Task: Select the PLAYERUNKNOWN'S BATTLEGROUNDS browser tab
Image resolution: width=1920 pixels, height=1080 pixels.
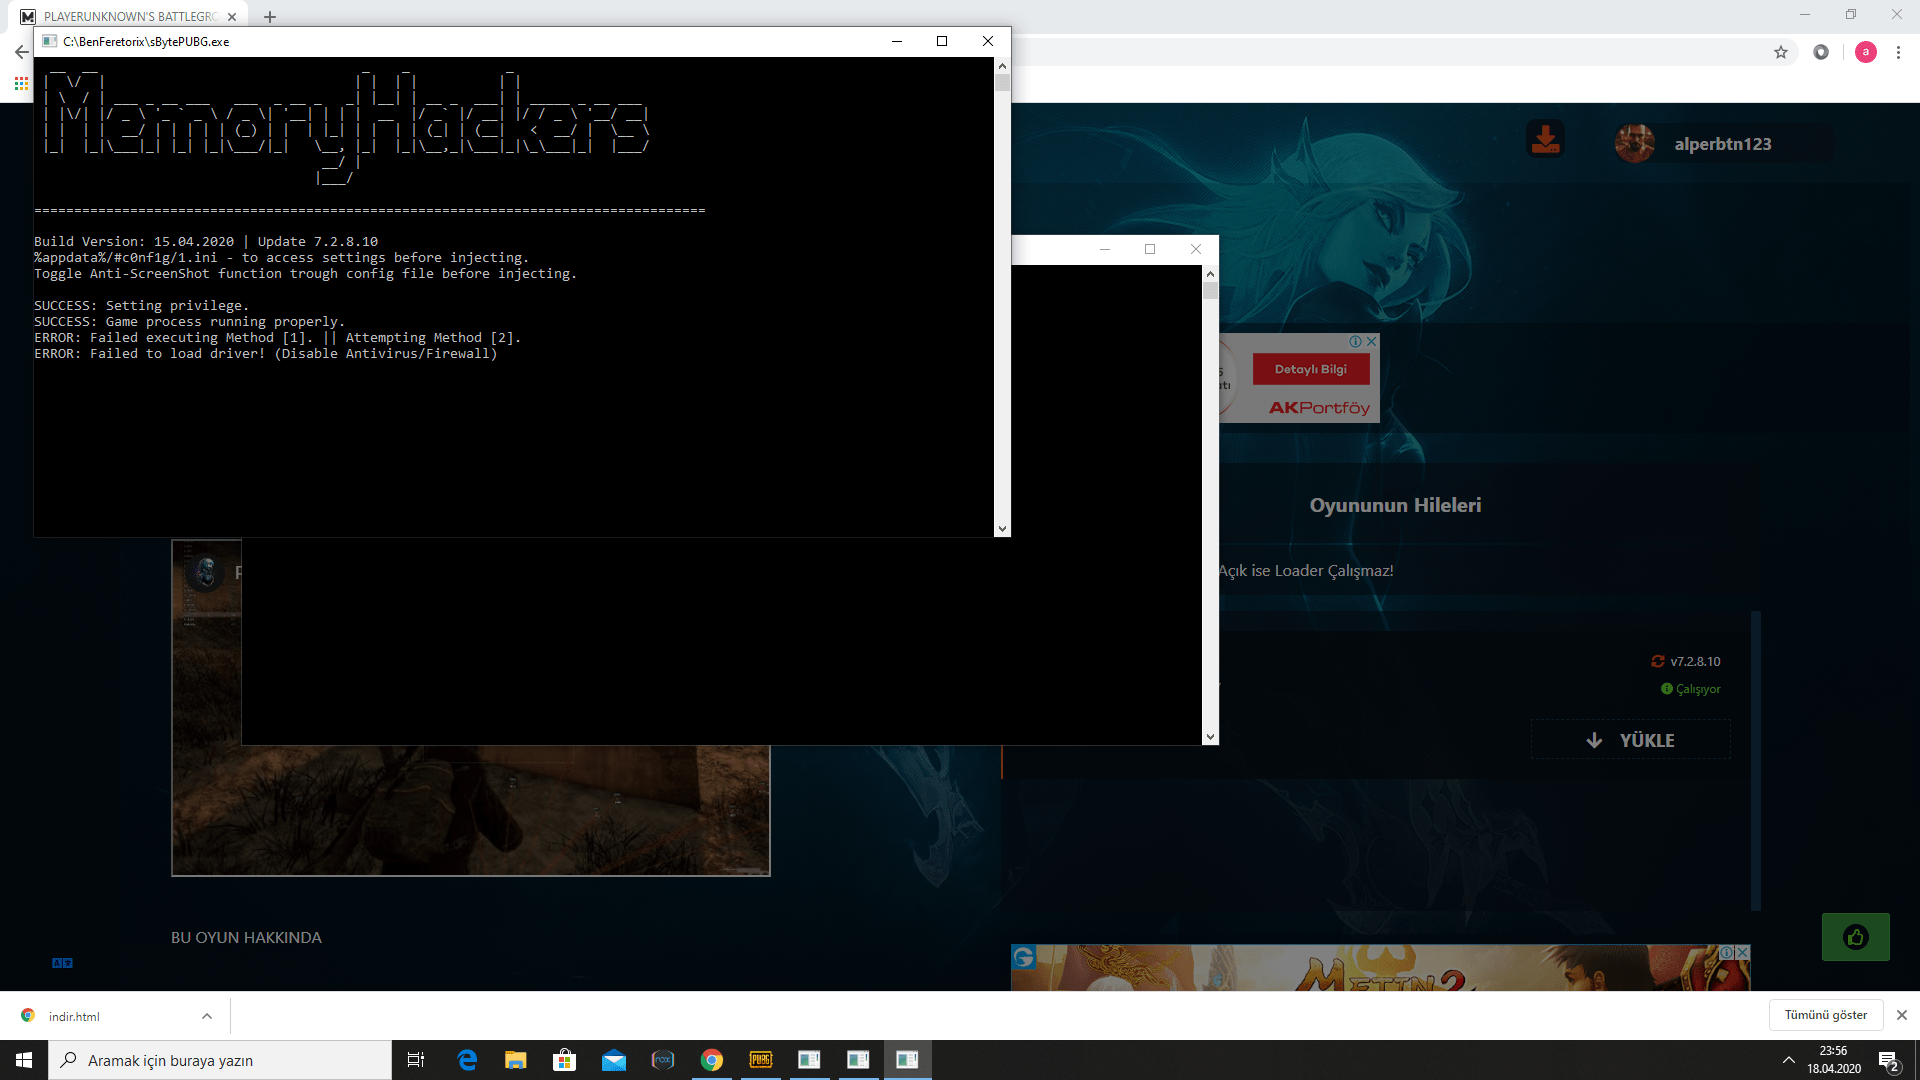Action: [130, 17]
